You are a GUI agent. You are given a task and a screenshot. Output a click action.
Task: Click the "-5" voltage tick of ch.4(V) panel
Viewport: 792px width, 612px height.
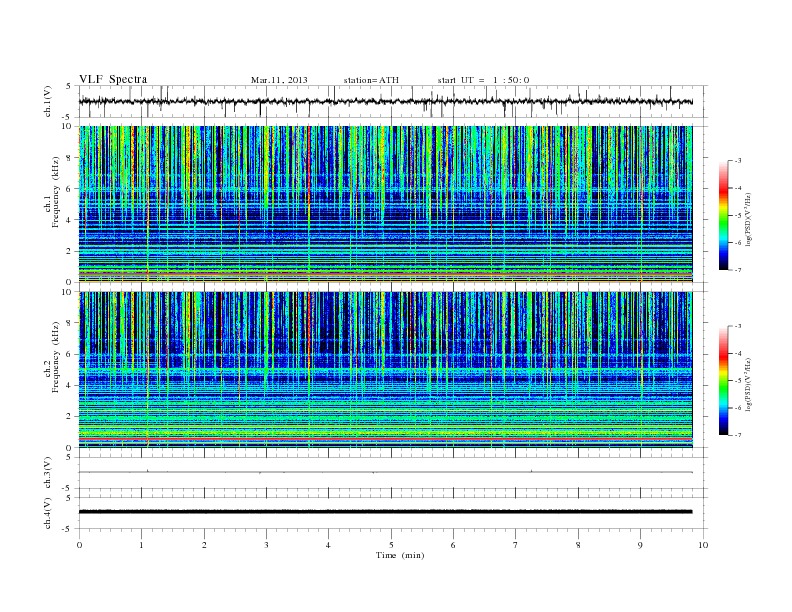tap(68, 529)
